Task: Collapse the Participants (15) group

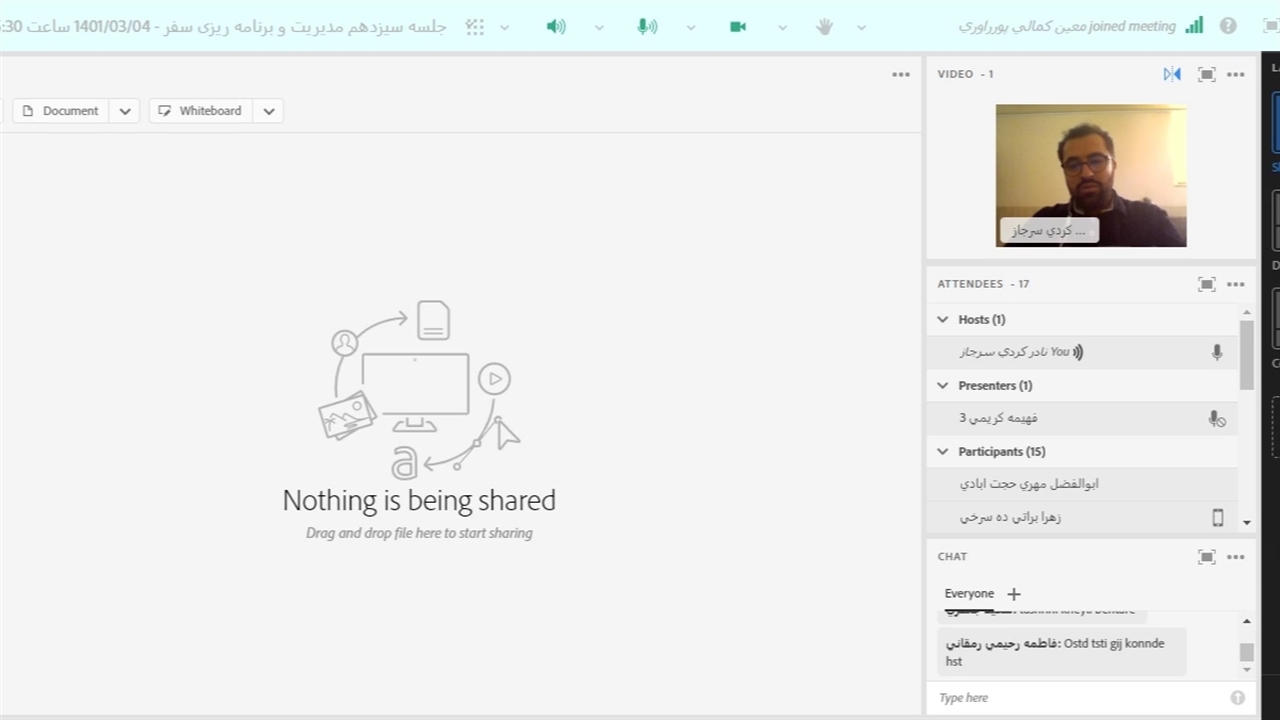Action: 943,451
